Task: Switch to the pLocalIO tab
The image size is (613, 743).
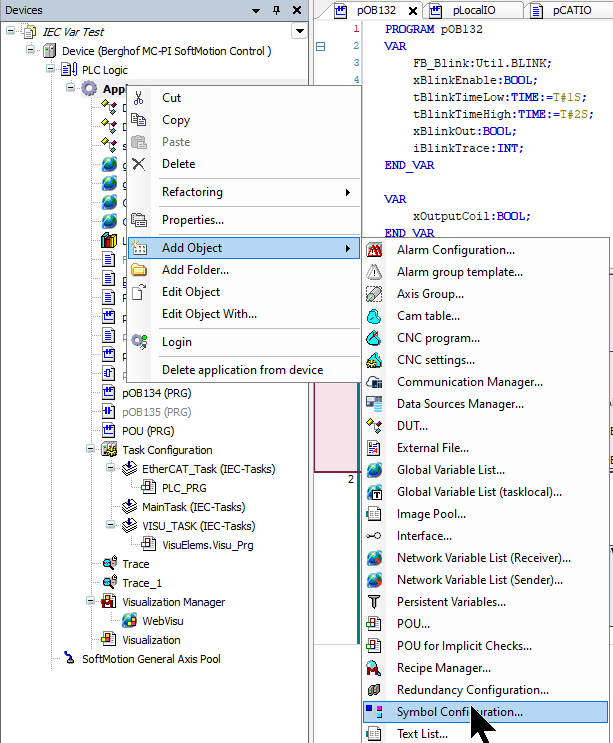Action: (474, 10)
